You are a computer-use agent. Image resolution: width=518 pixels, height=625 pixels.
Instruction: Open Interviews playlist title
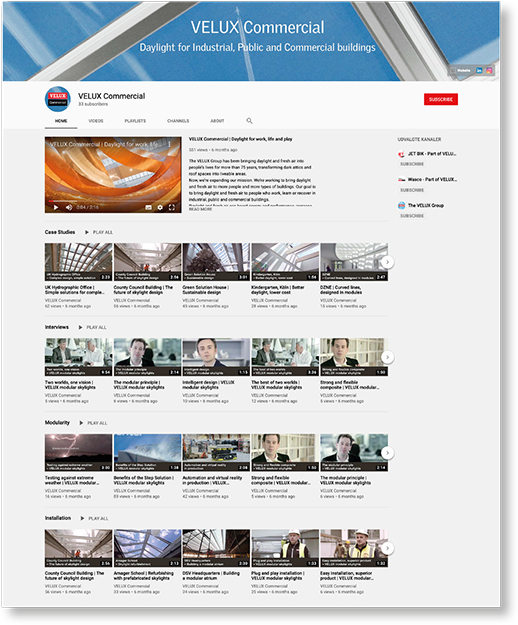(57, 327)
